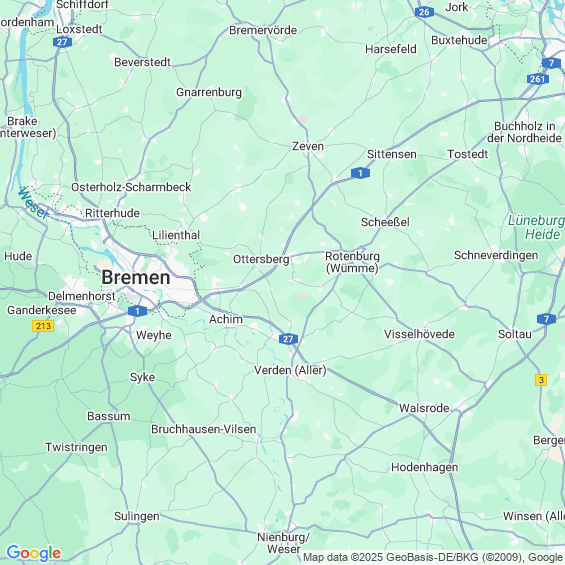Click the A7 shield near Soltau
The image size is (565, 565).
coord(547,319)
